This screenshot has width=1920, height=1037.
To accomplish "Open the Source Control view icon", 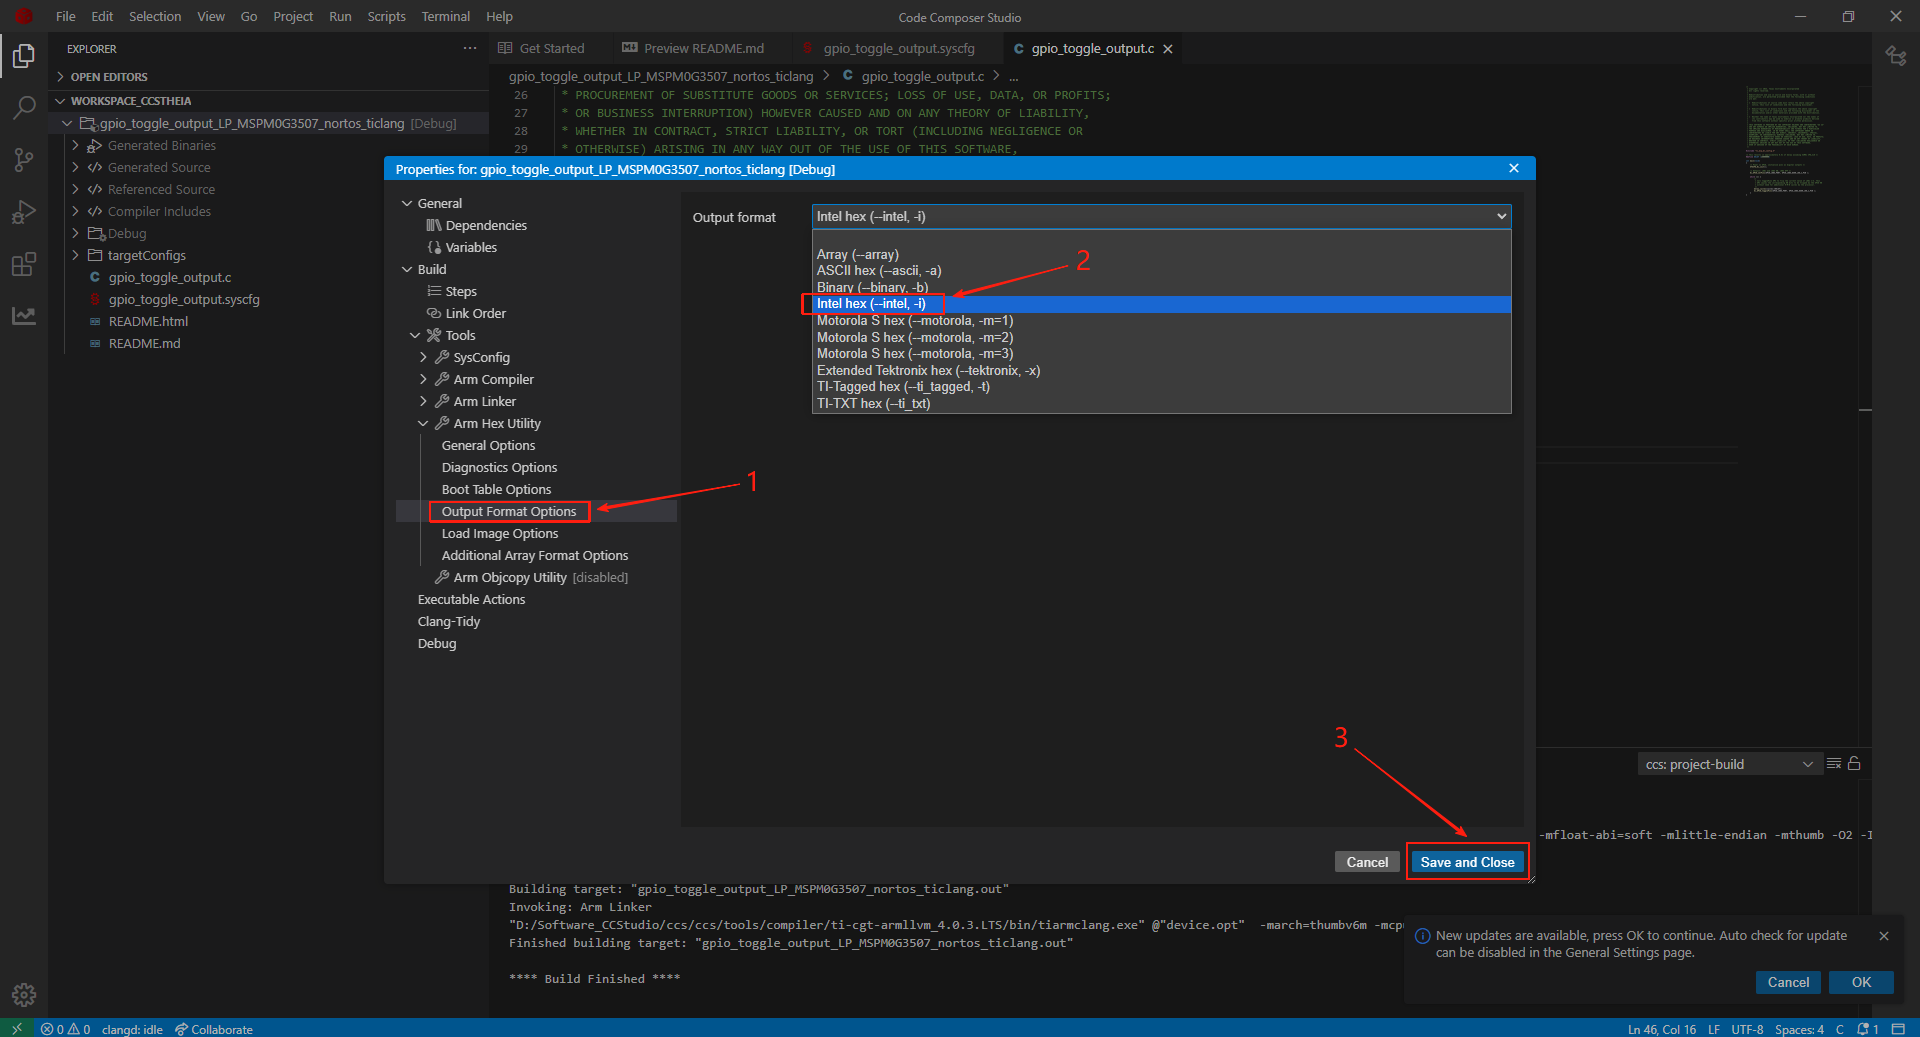I will pos(24,159).
